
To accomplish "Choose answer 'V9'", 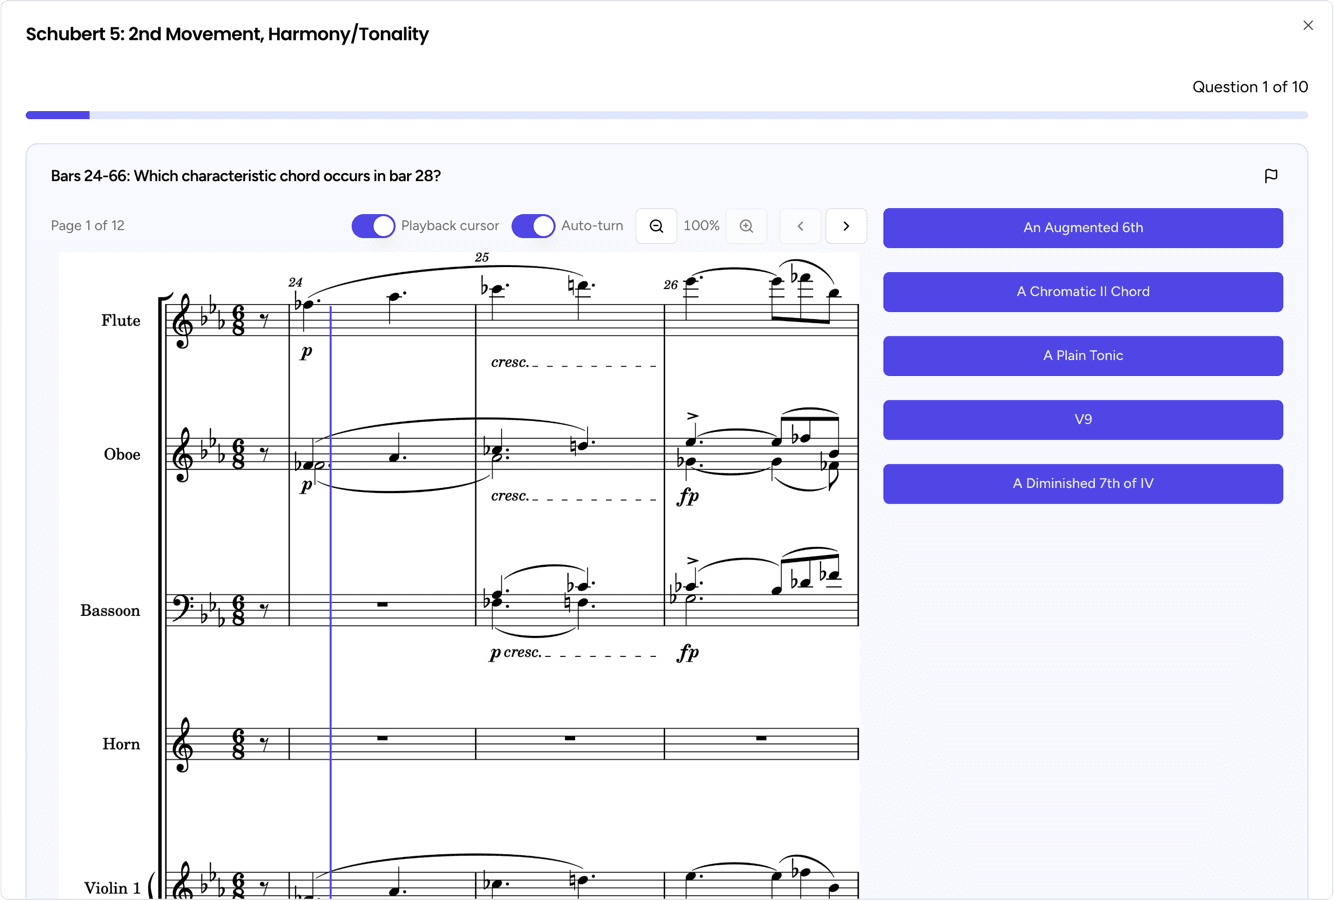I will 1083,420.
